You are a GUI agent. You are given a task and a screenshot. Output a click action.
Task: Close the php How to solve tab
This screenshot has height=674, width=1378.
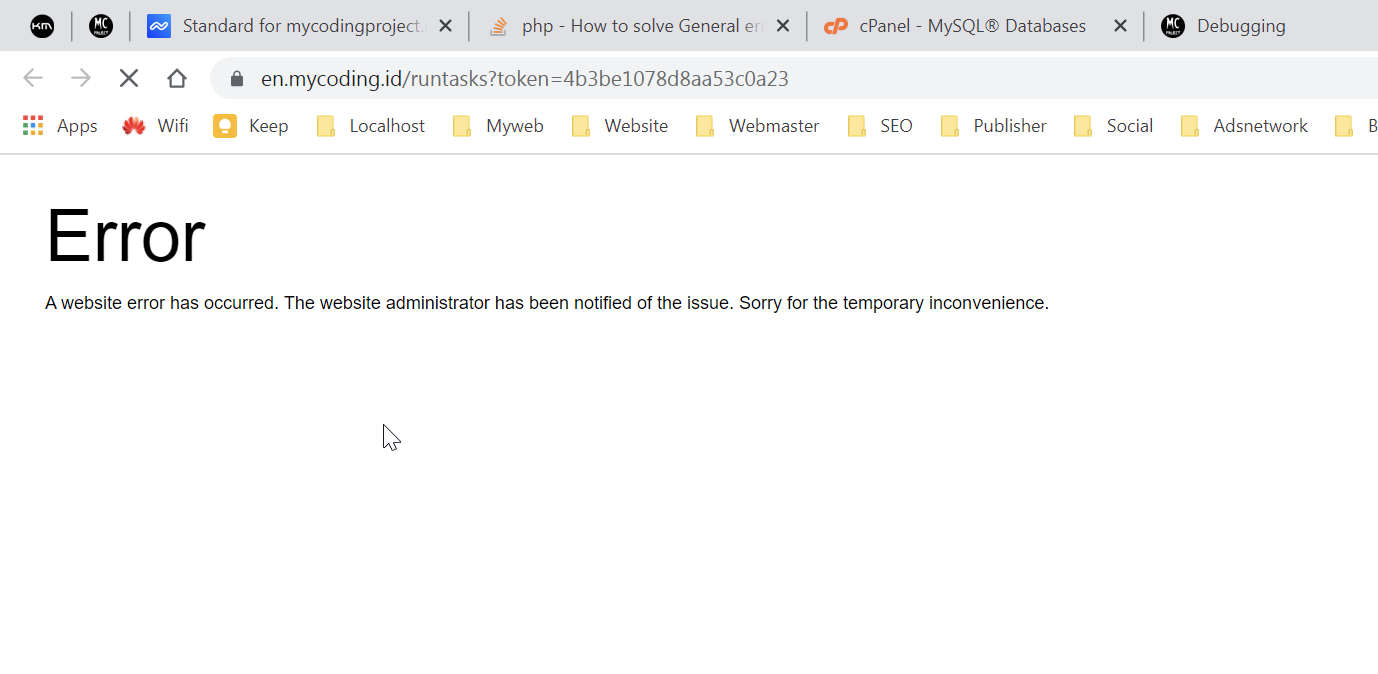coord(783,26)
